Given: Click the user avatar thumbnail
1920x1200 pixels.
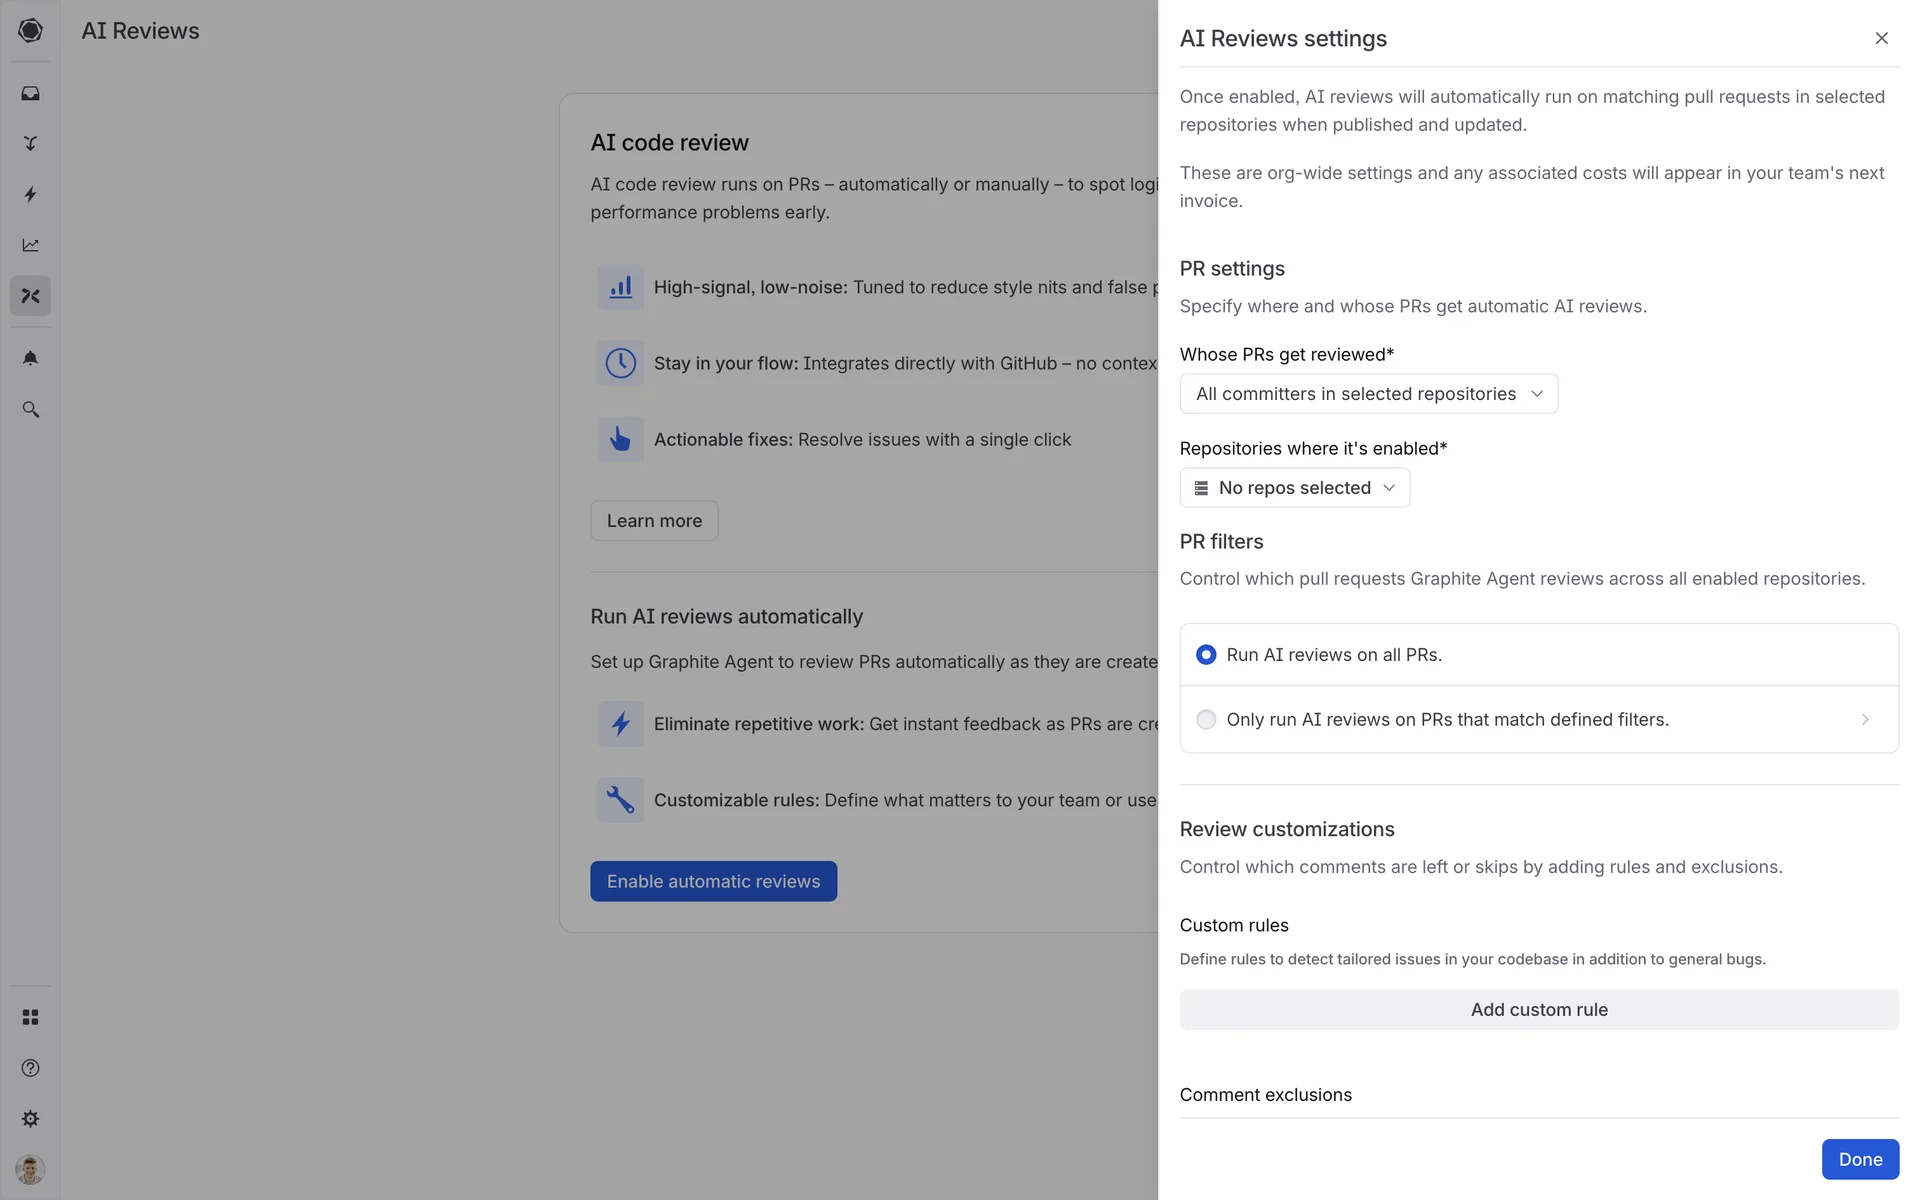Looking at the screenshot, I should pos(30,1169).
